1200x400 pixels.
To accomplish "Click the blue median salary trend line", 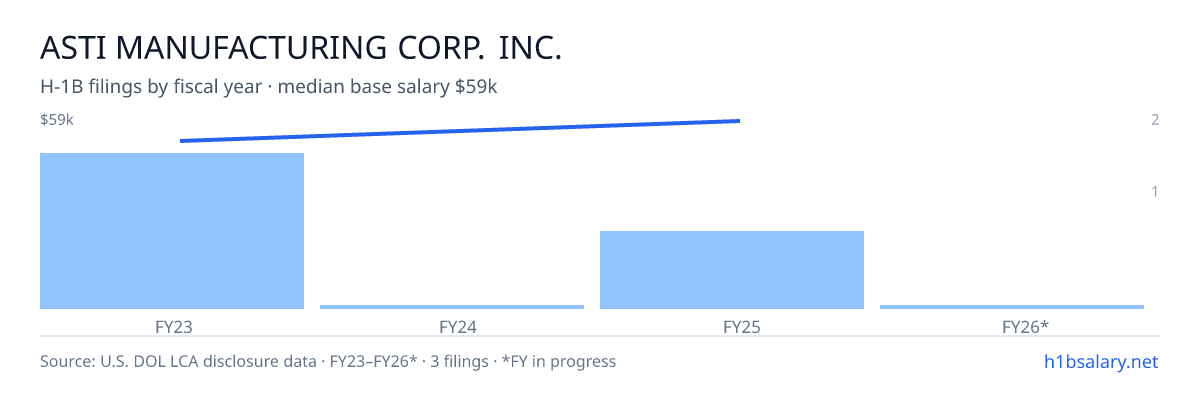I will coord(460,131).
